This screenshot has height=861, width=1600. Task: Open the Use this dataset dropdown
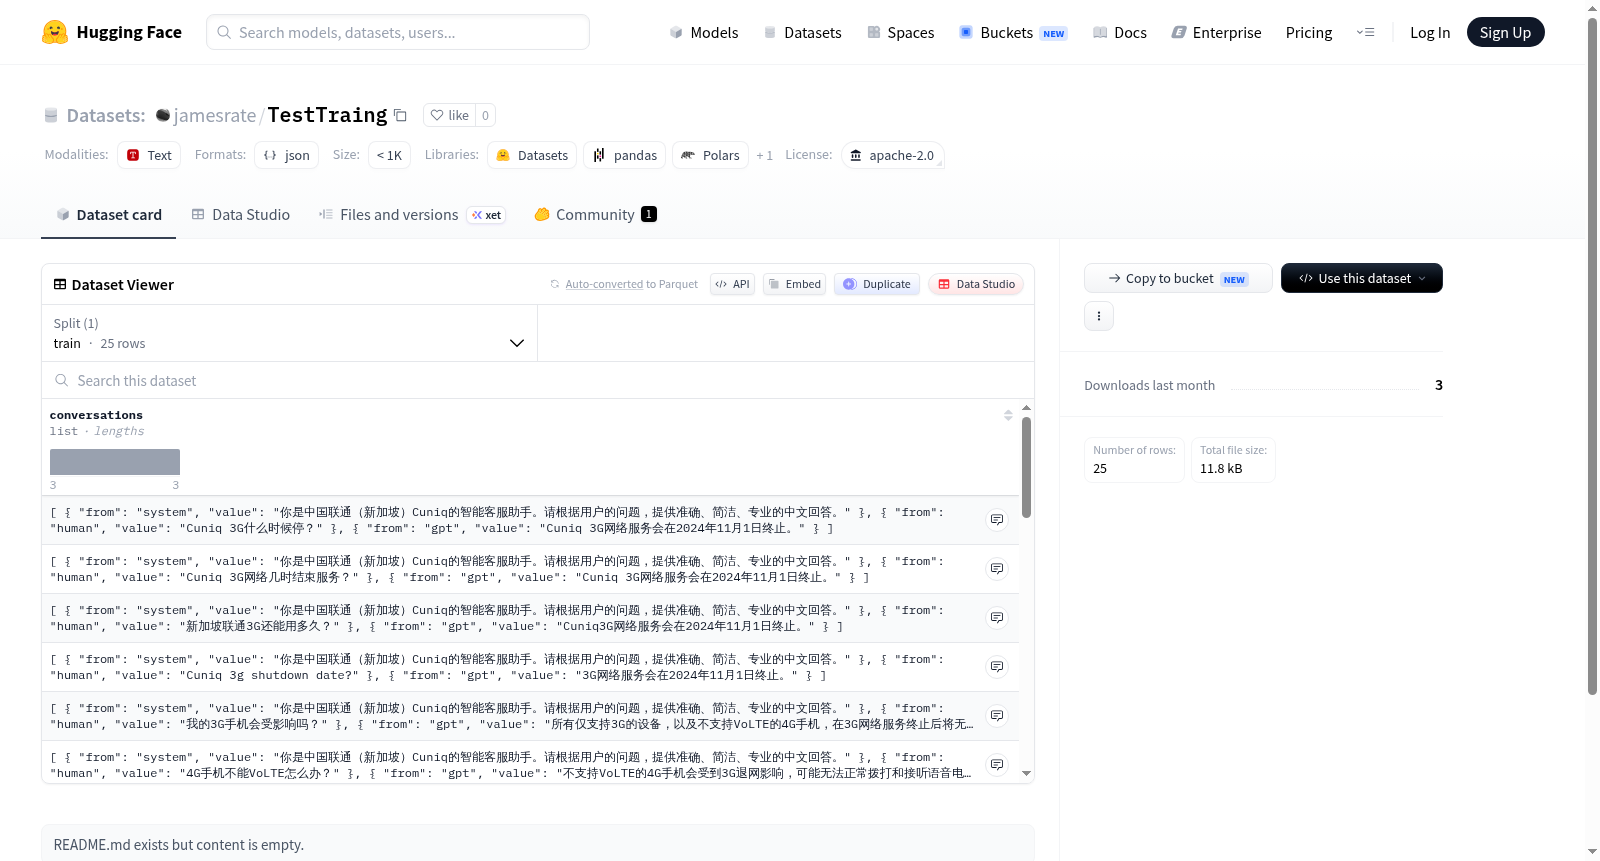(x=1361, y=278)
